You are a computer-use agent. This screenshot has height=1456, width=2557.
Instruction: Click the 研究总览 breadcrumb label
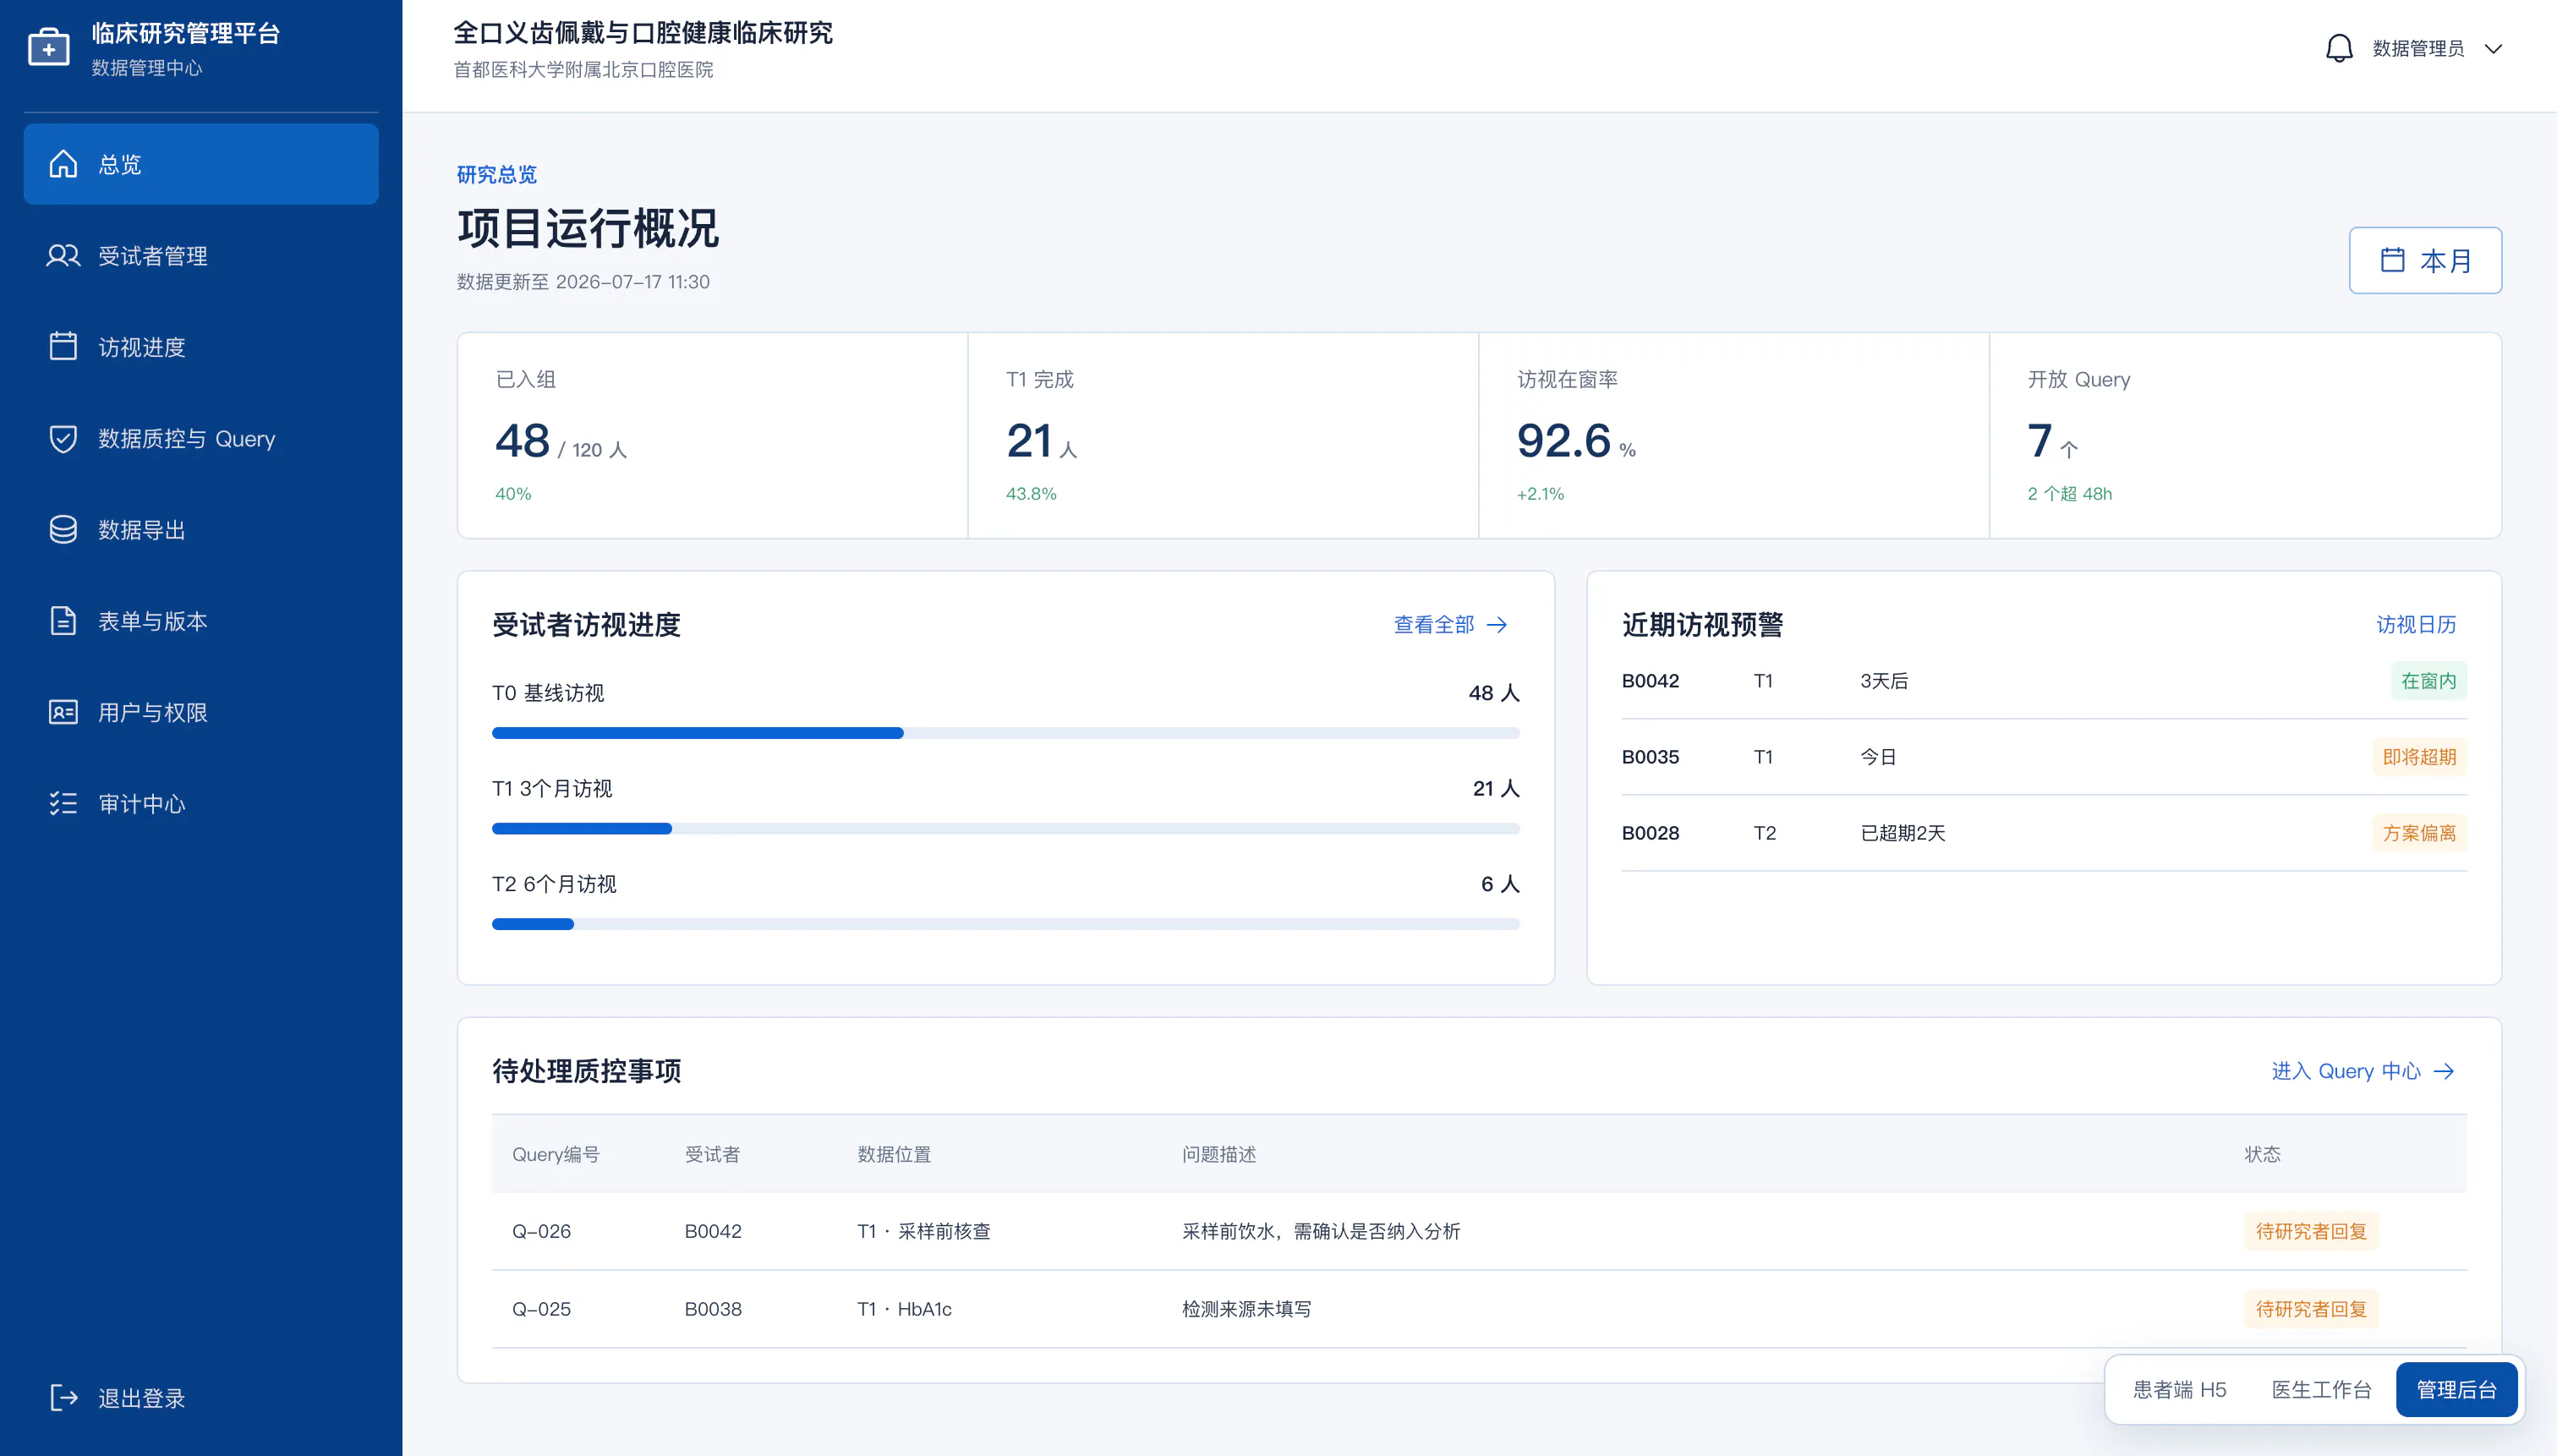[x=496, y=174]
